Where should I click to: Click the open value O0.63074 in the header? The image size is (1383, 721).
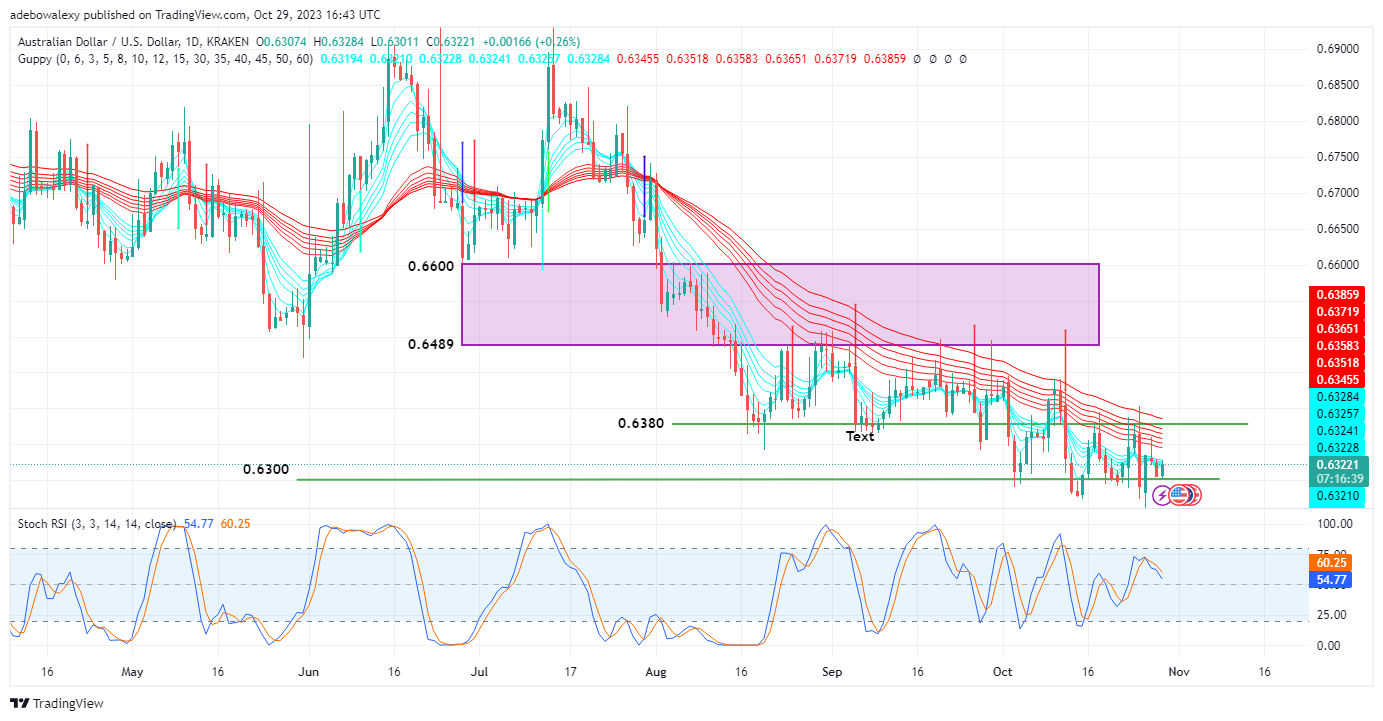282,42
